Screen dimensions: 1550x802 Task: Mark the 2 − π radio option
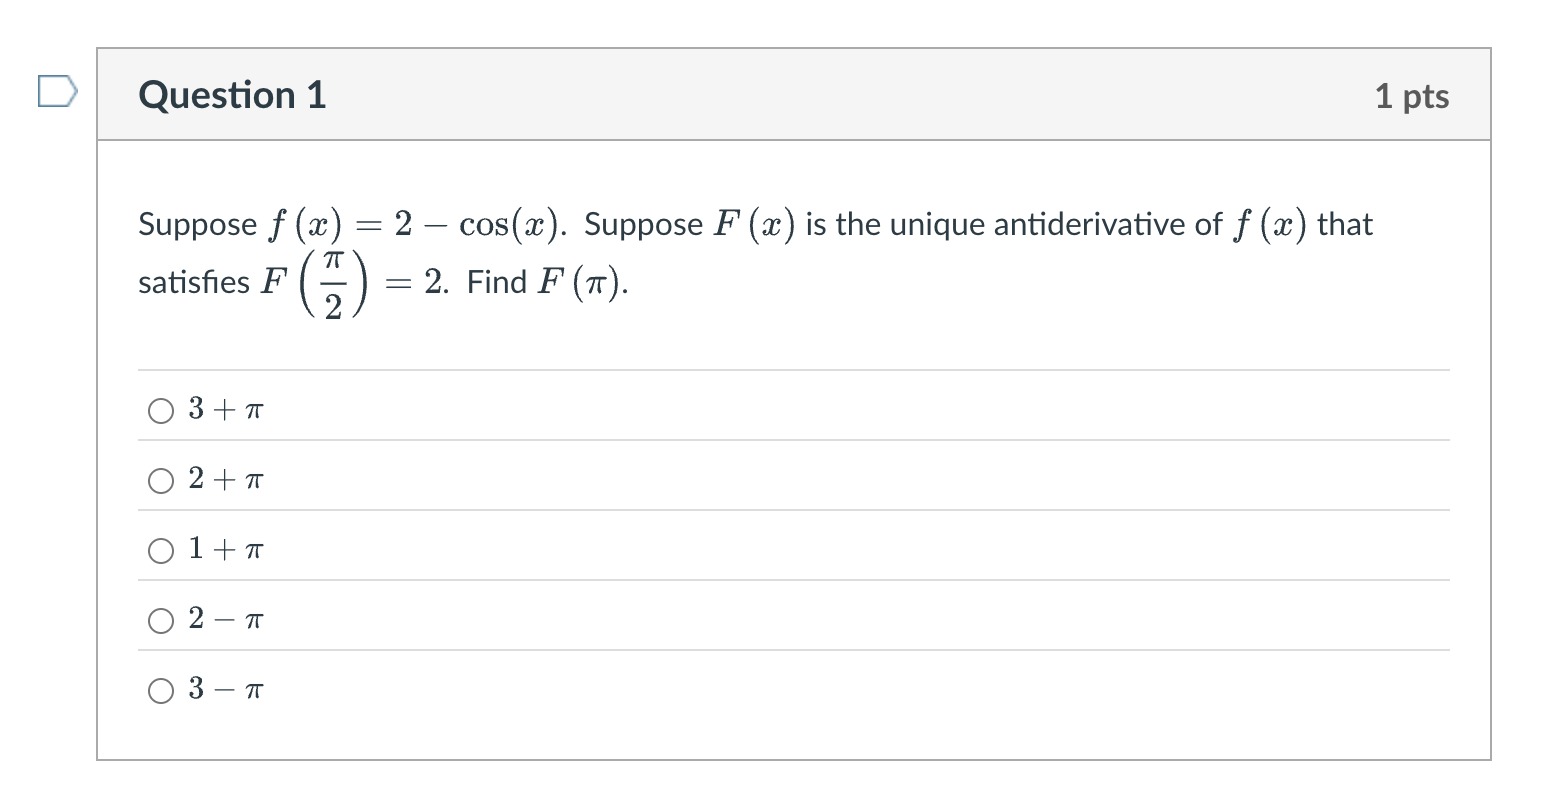click(161, 620)
